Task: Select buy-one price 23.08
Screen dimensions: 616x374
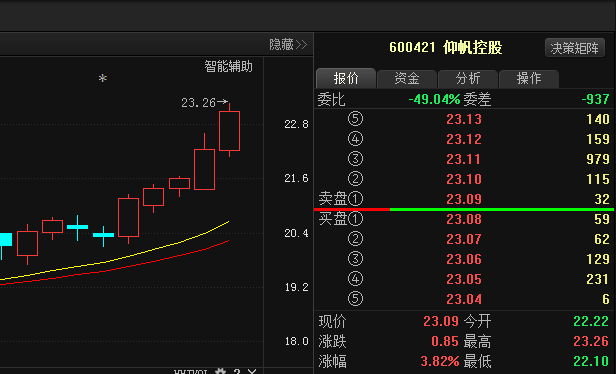Action: pyautogui.click(x=464, y=219)
